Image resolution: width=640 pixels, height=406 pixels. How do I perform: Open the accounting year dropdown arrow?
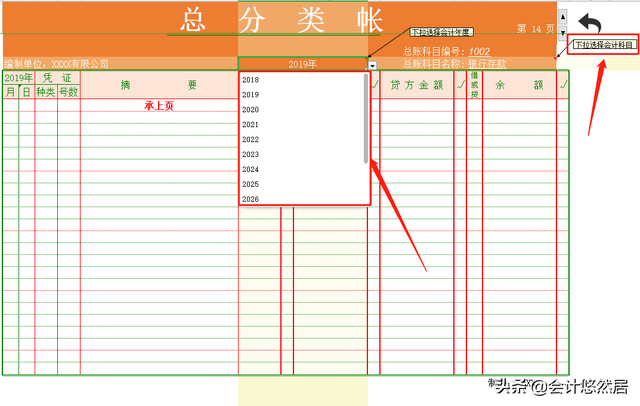point(372,65)
